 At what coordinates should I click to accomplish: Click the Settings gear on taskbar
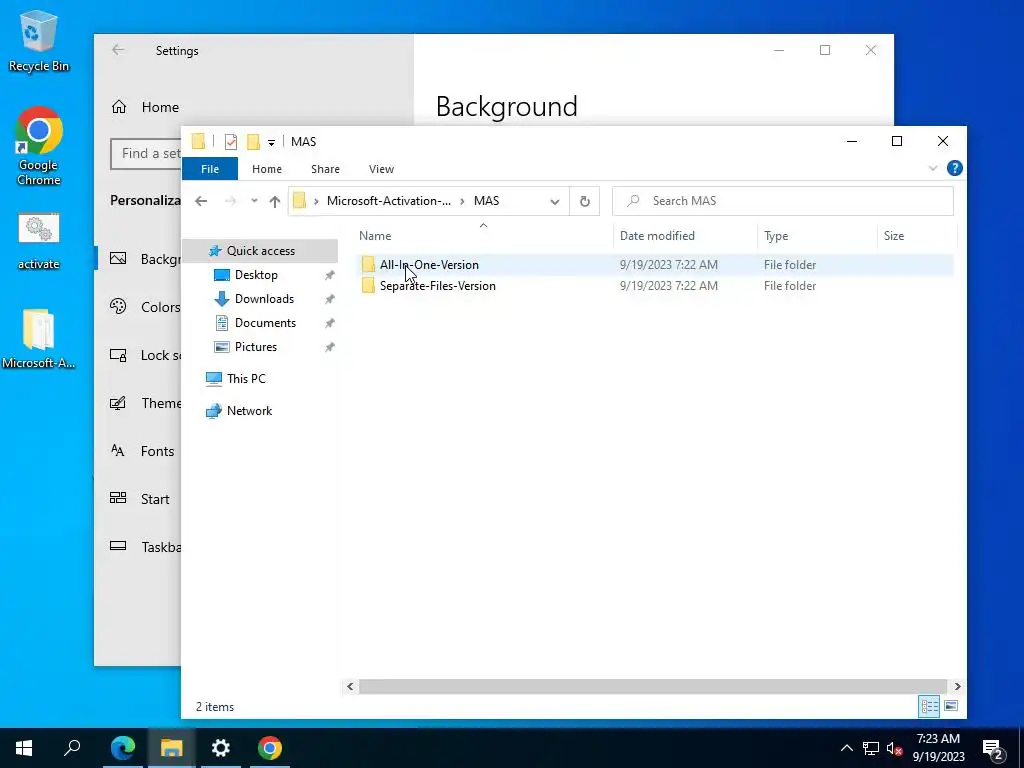[x=221, y=748]
